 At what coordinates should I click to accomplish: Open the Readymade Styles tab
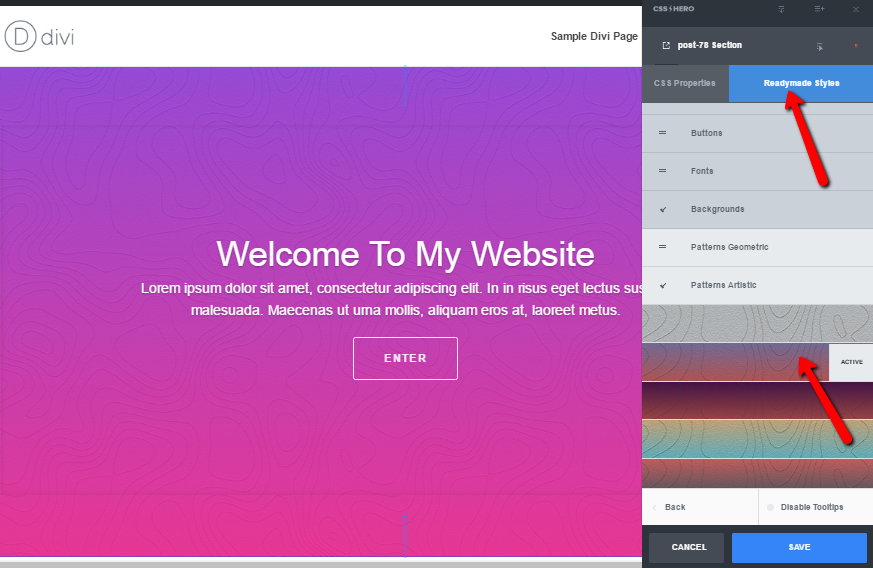[x=801, y=83]
